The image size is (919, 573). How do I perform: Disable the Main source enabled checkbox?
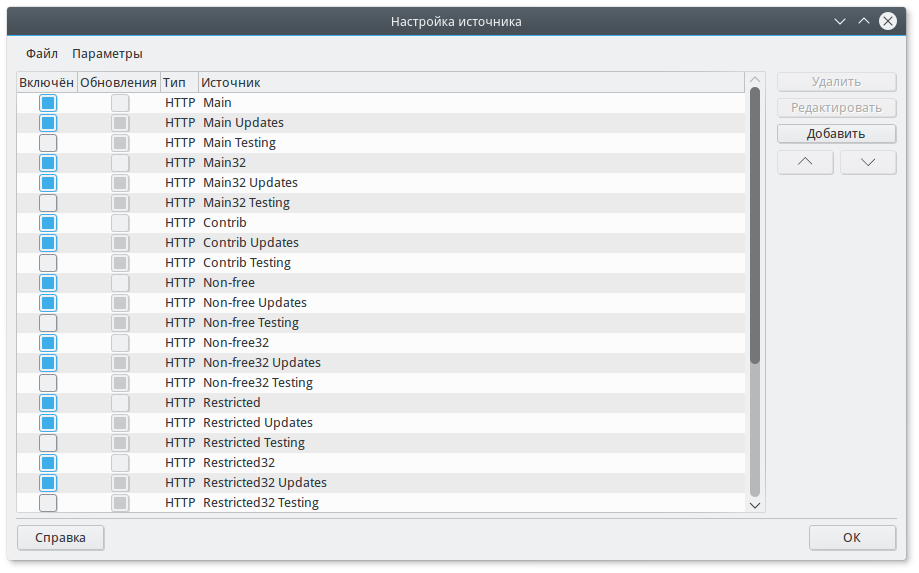coord(48,103)
